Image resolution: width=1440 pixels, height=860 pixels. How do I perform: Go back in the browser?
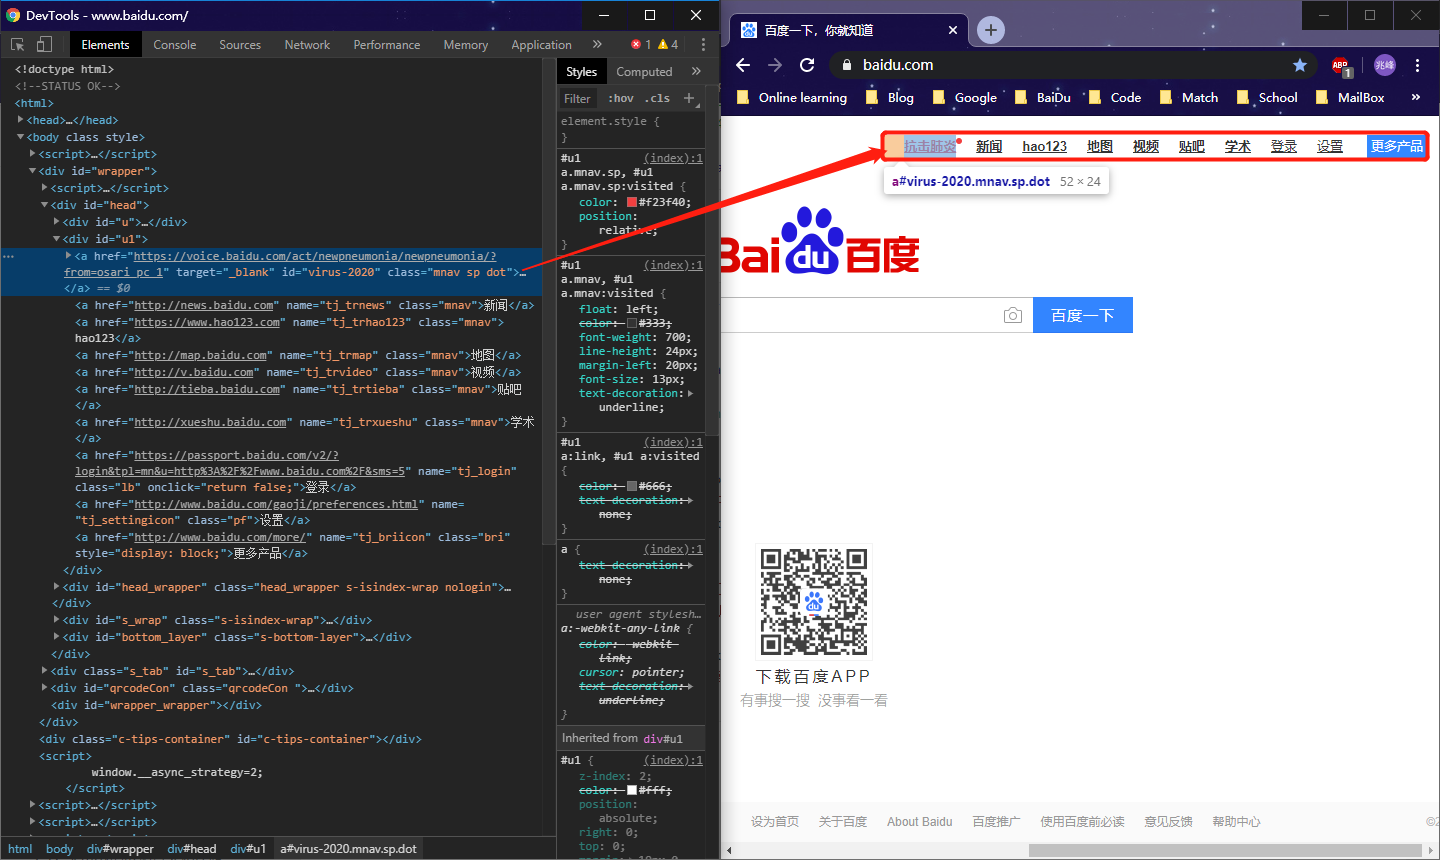(x=743, y=64)
